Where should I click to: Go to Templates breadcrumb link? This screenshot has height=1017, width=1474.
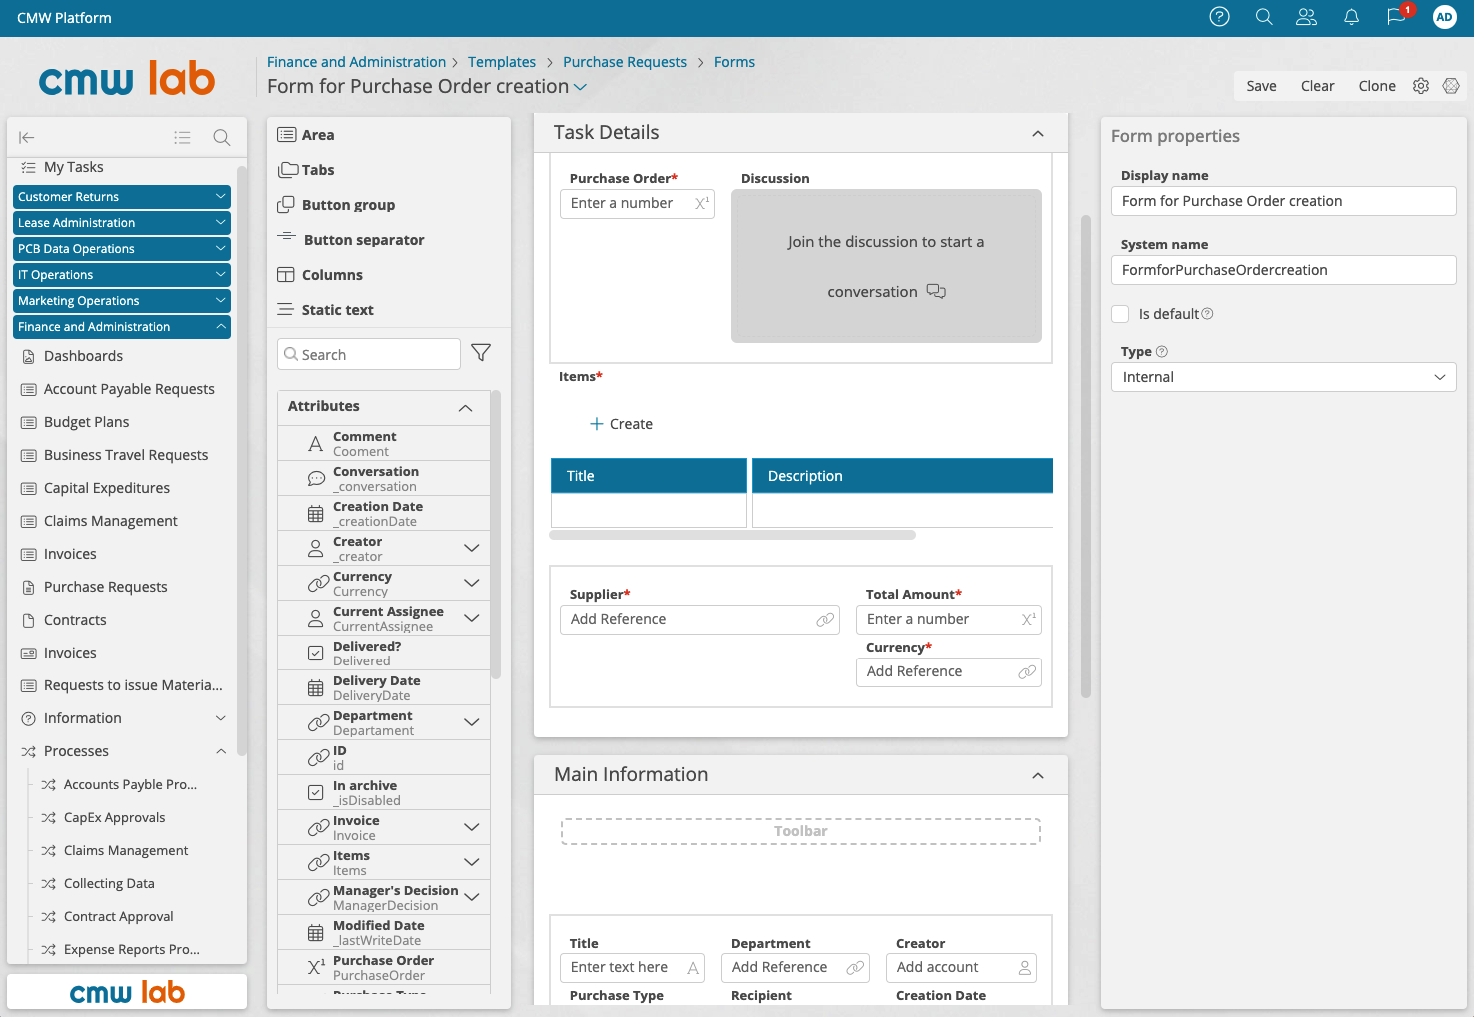pos(502,62)
